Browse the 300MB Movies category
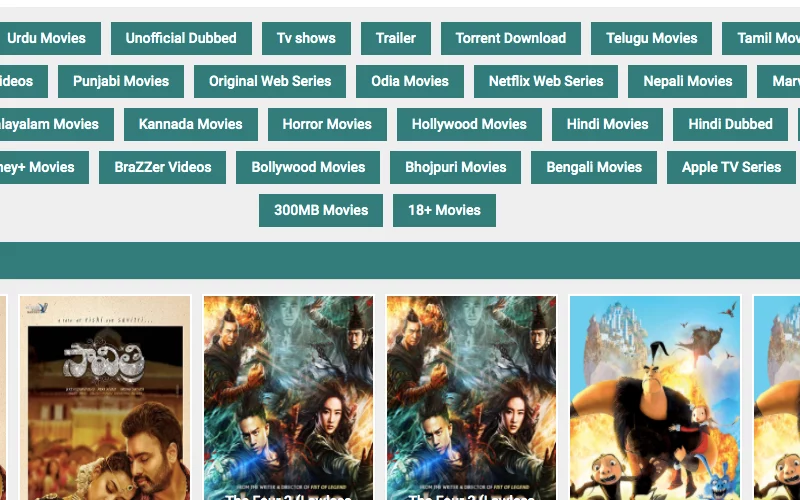 pos(321,210)
